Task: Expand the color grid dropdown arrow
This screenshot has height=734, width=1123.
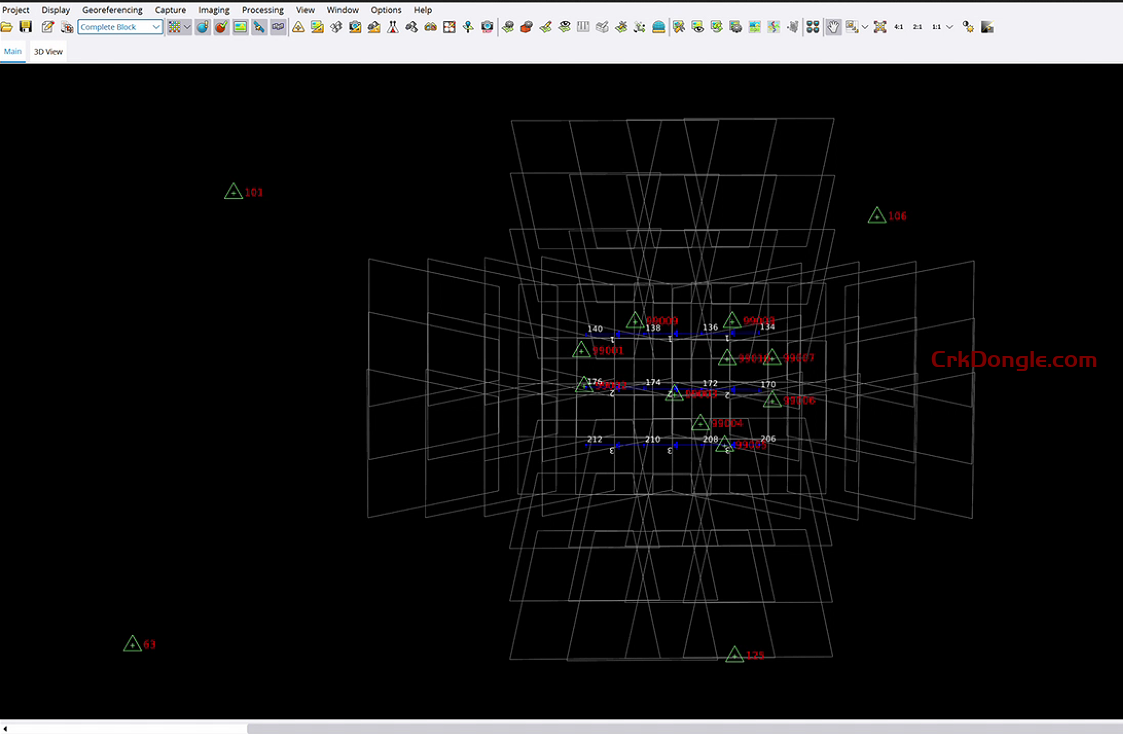Action: 187,27
